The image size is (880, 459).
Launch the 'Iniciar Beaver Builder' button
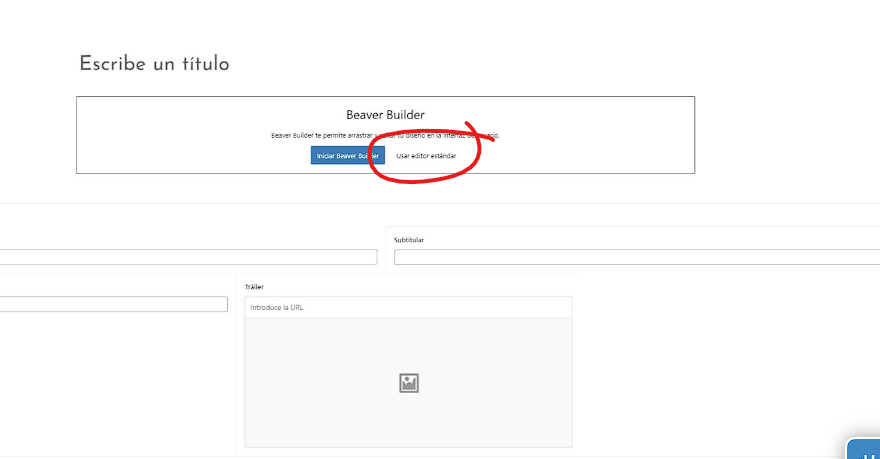point(347,155)
